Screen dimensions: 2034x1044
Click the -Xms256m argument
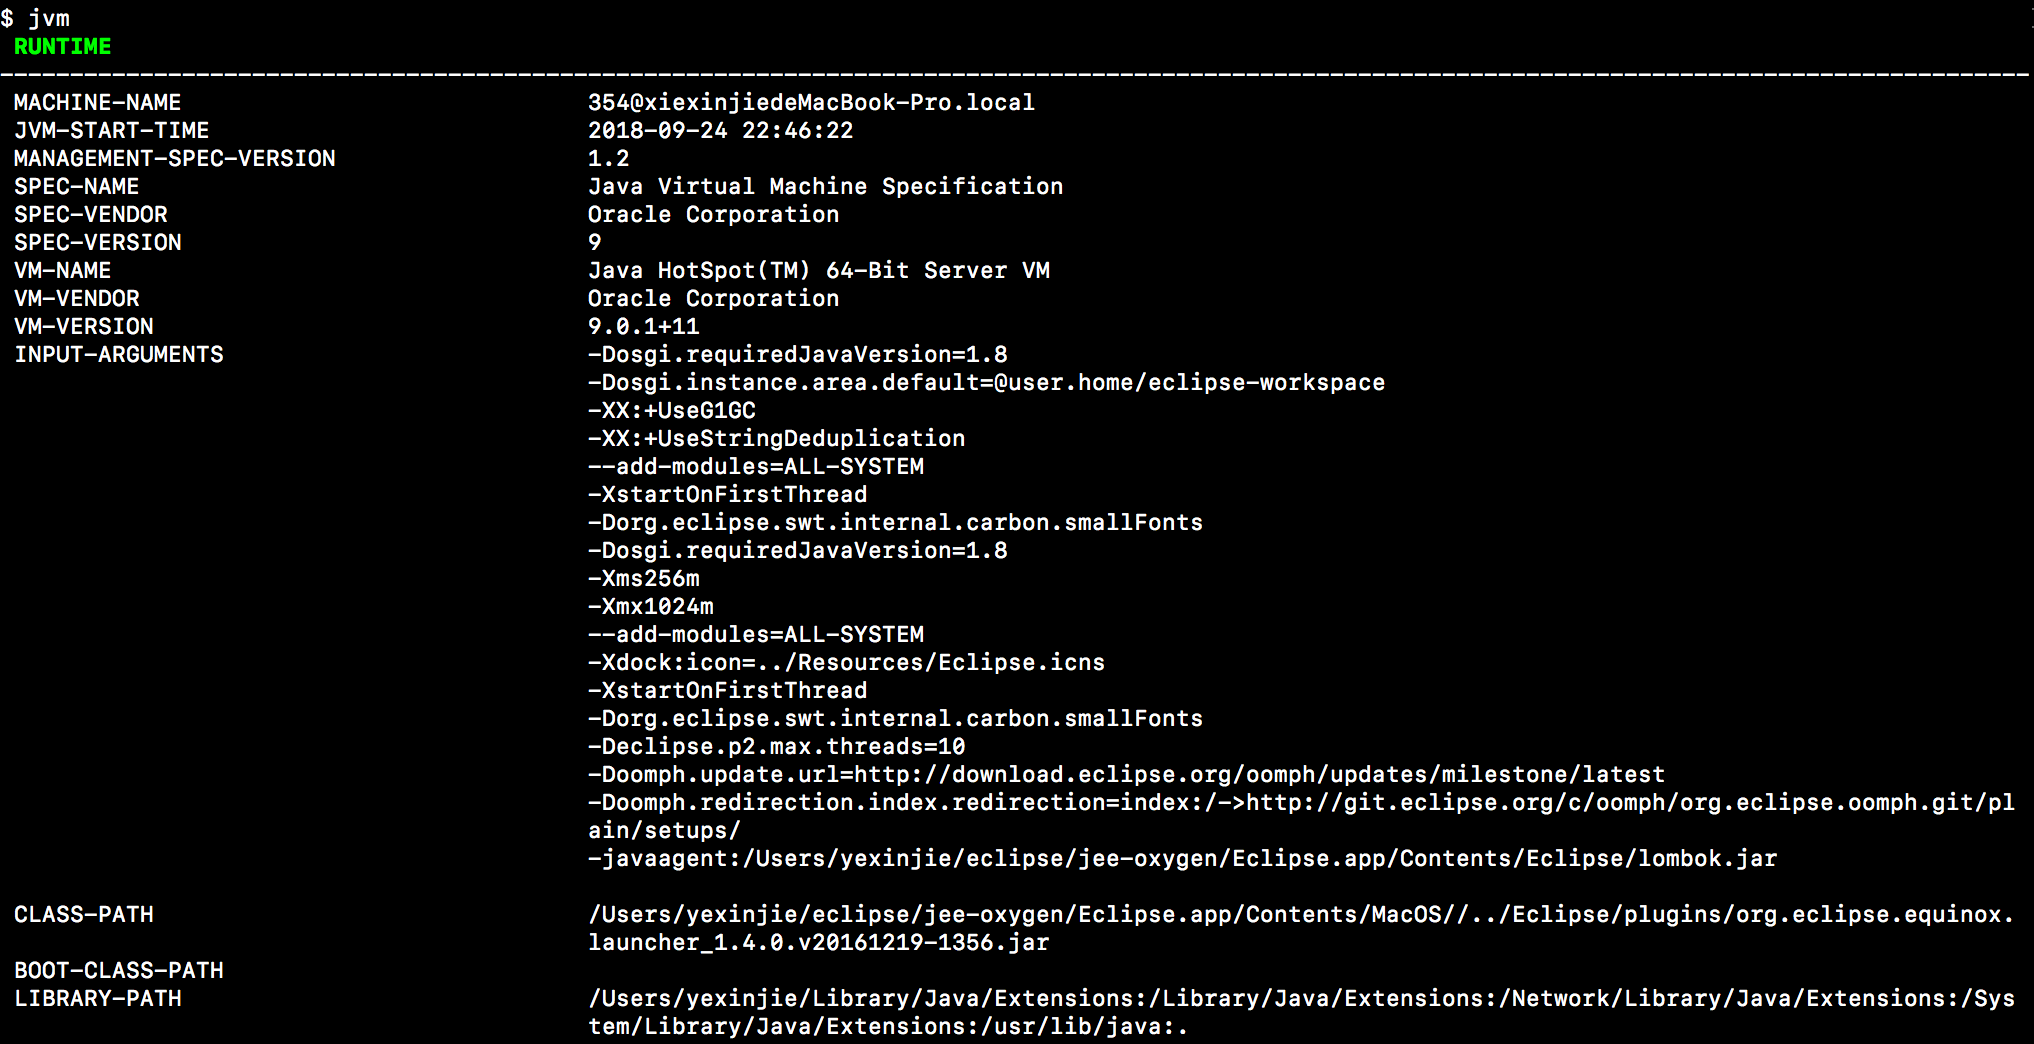point(643,578)
